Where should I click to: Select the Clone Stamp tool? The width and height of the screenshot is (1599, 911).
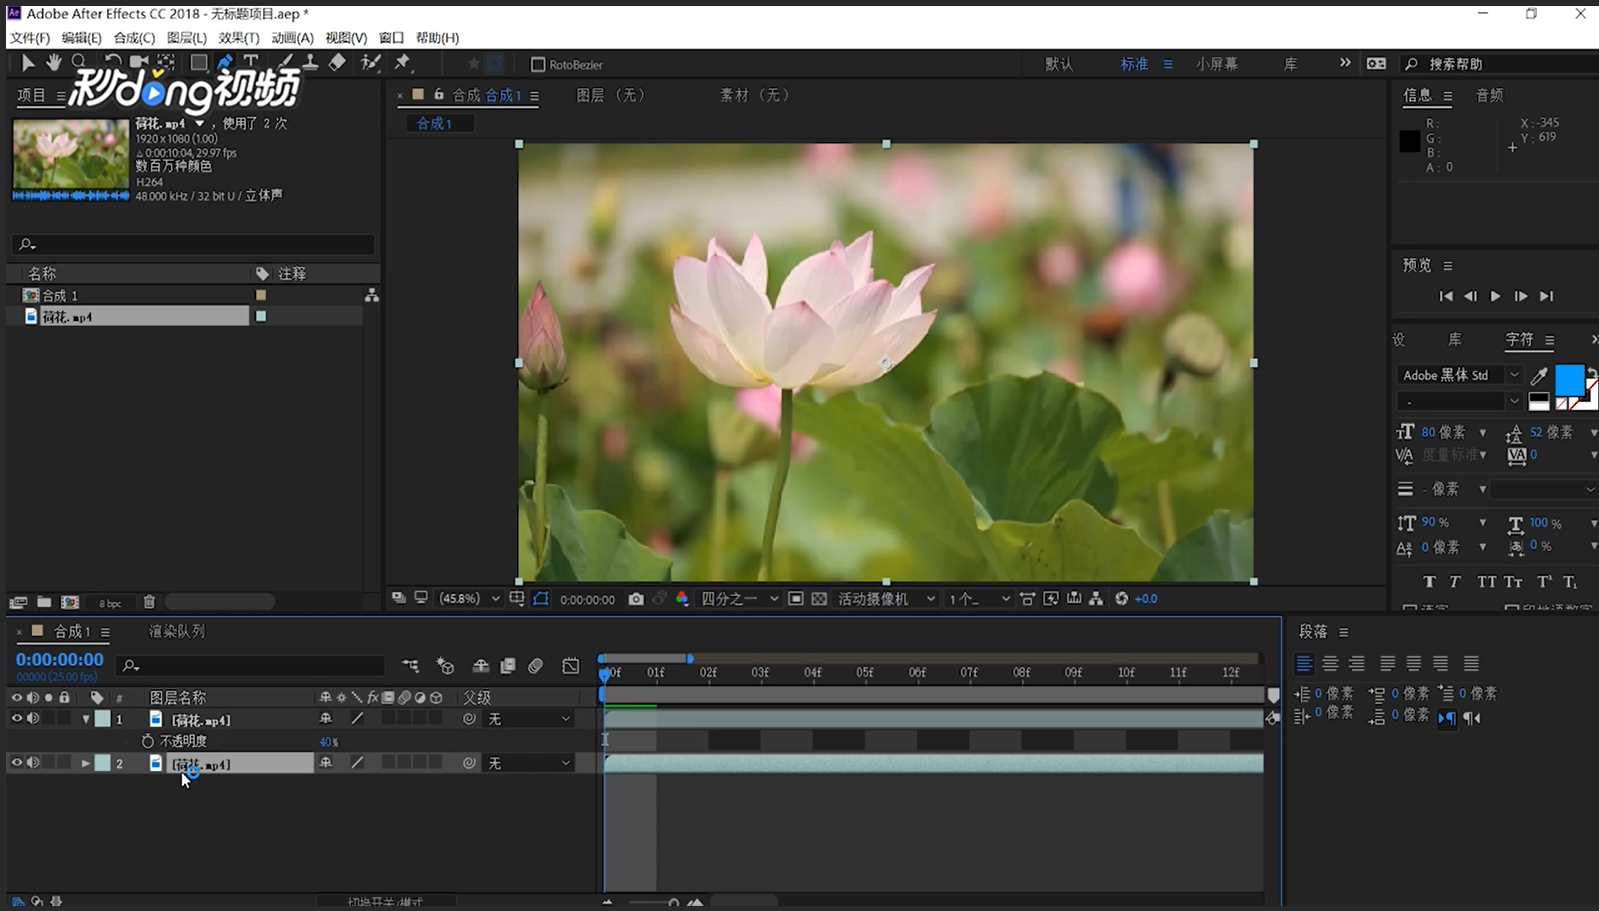tap(311, 62)
